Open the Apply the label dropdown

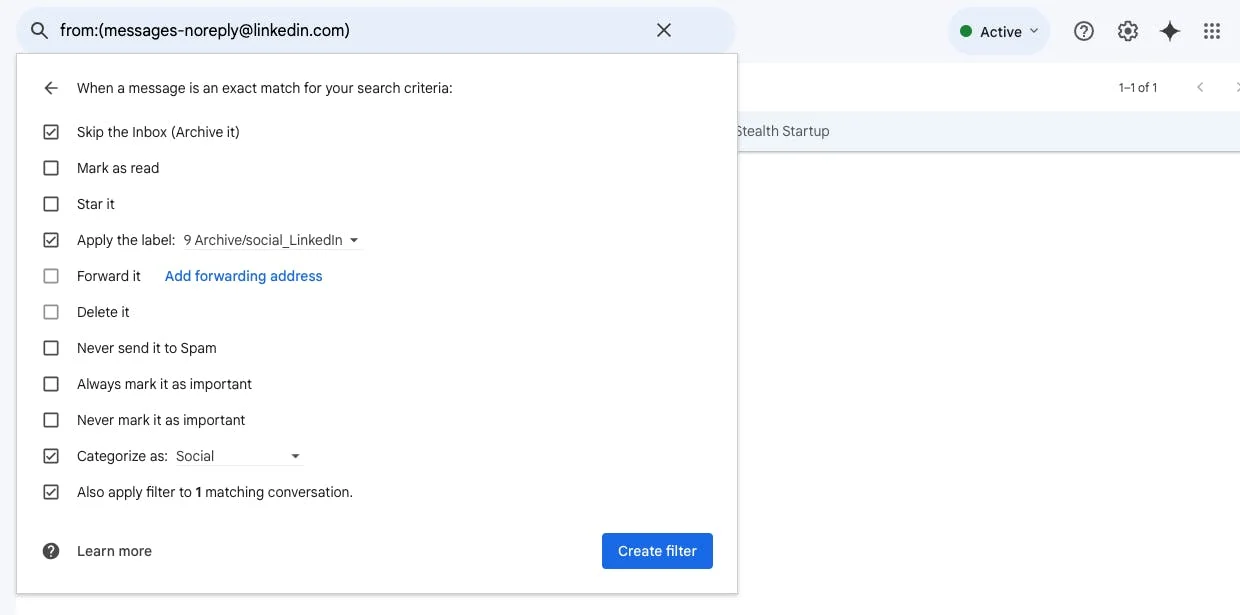(x=271, y=240)
